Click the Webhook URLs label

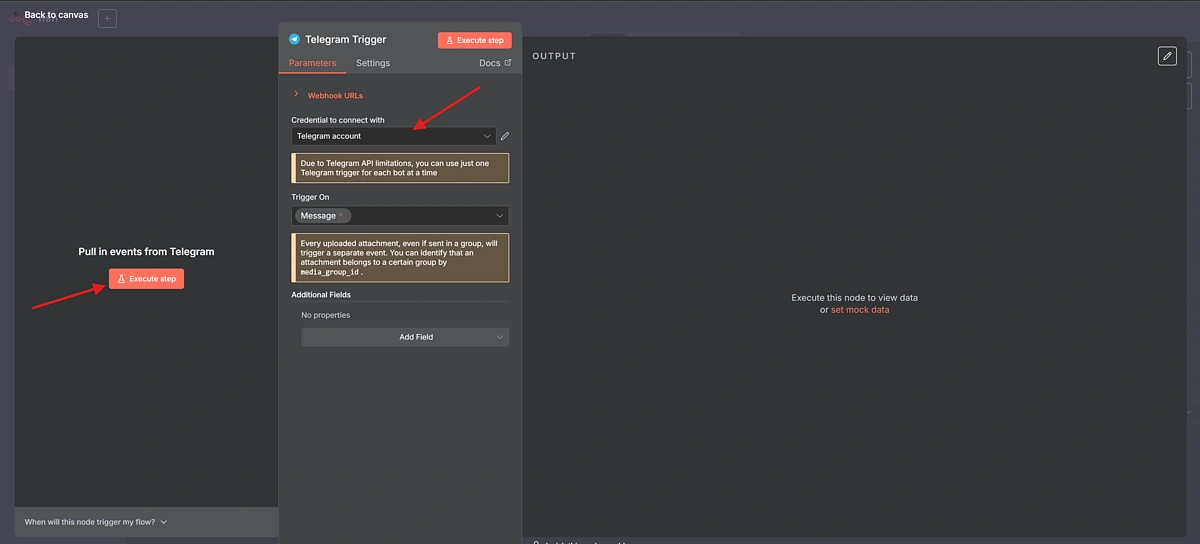(x=335, y=96)
